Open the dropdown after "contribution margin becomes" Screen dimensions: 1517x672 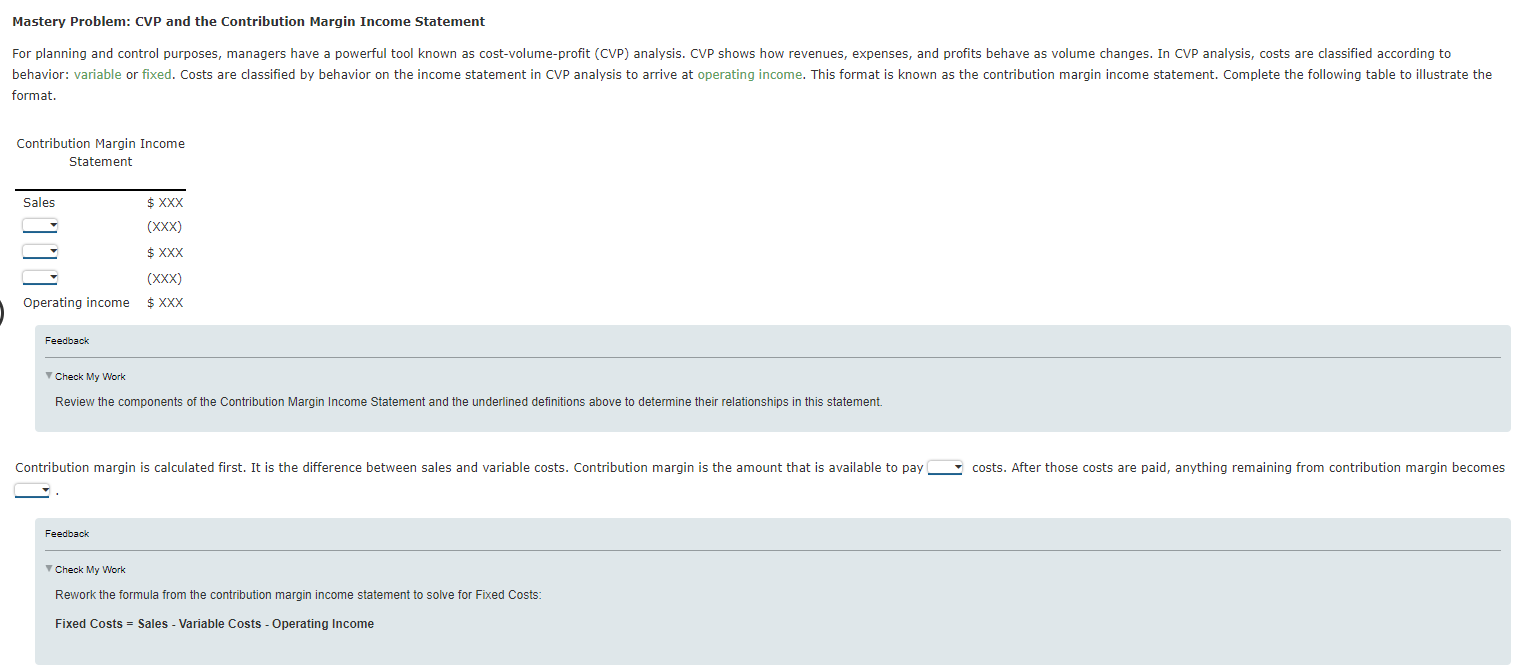pos(31,490)
